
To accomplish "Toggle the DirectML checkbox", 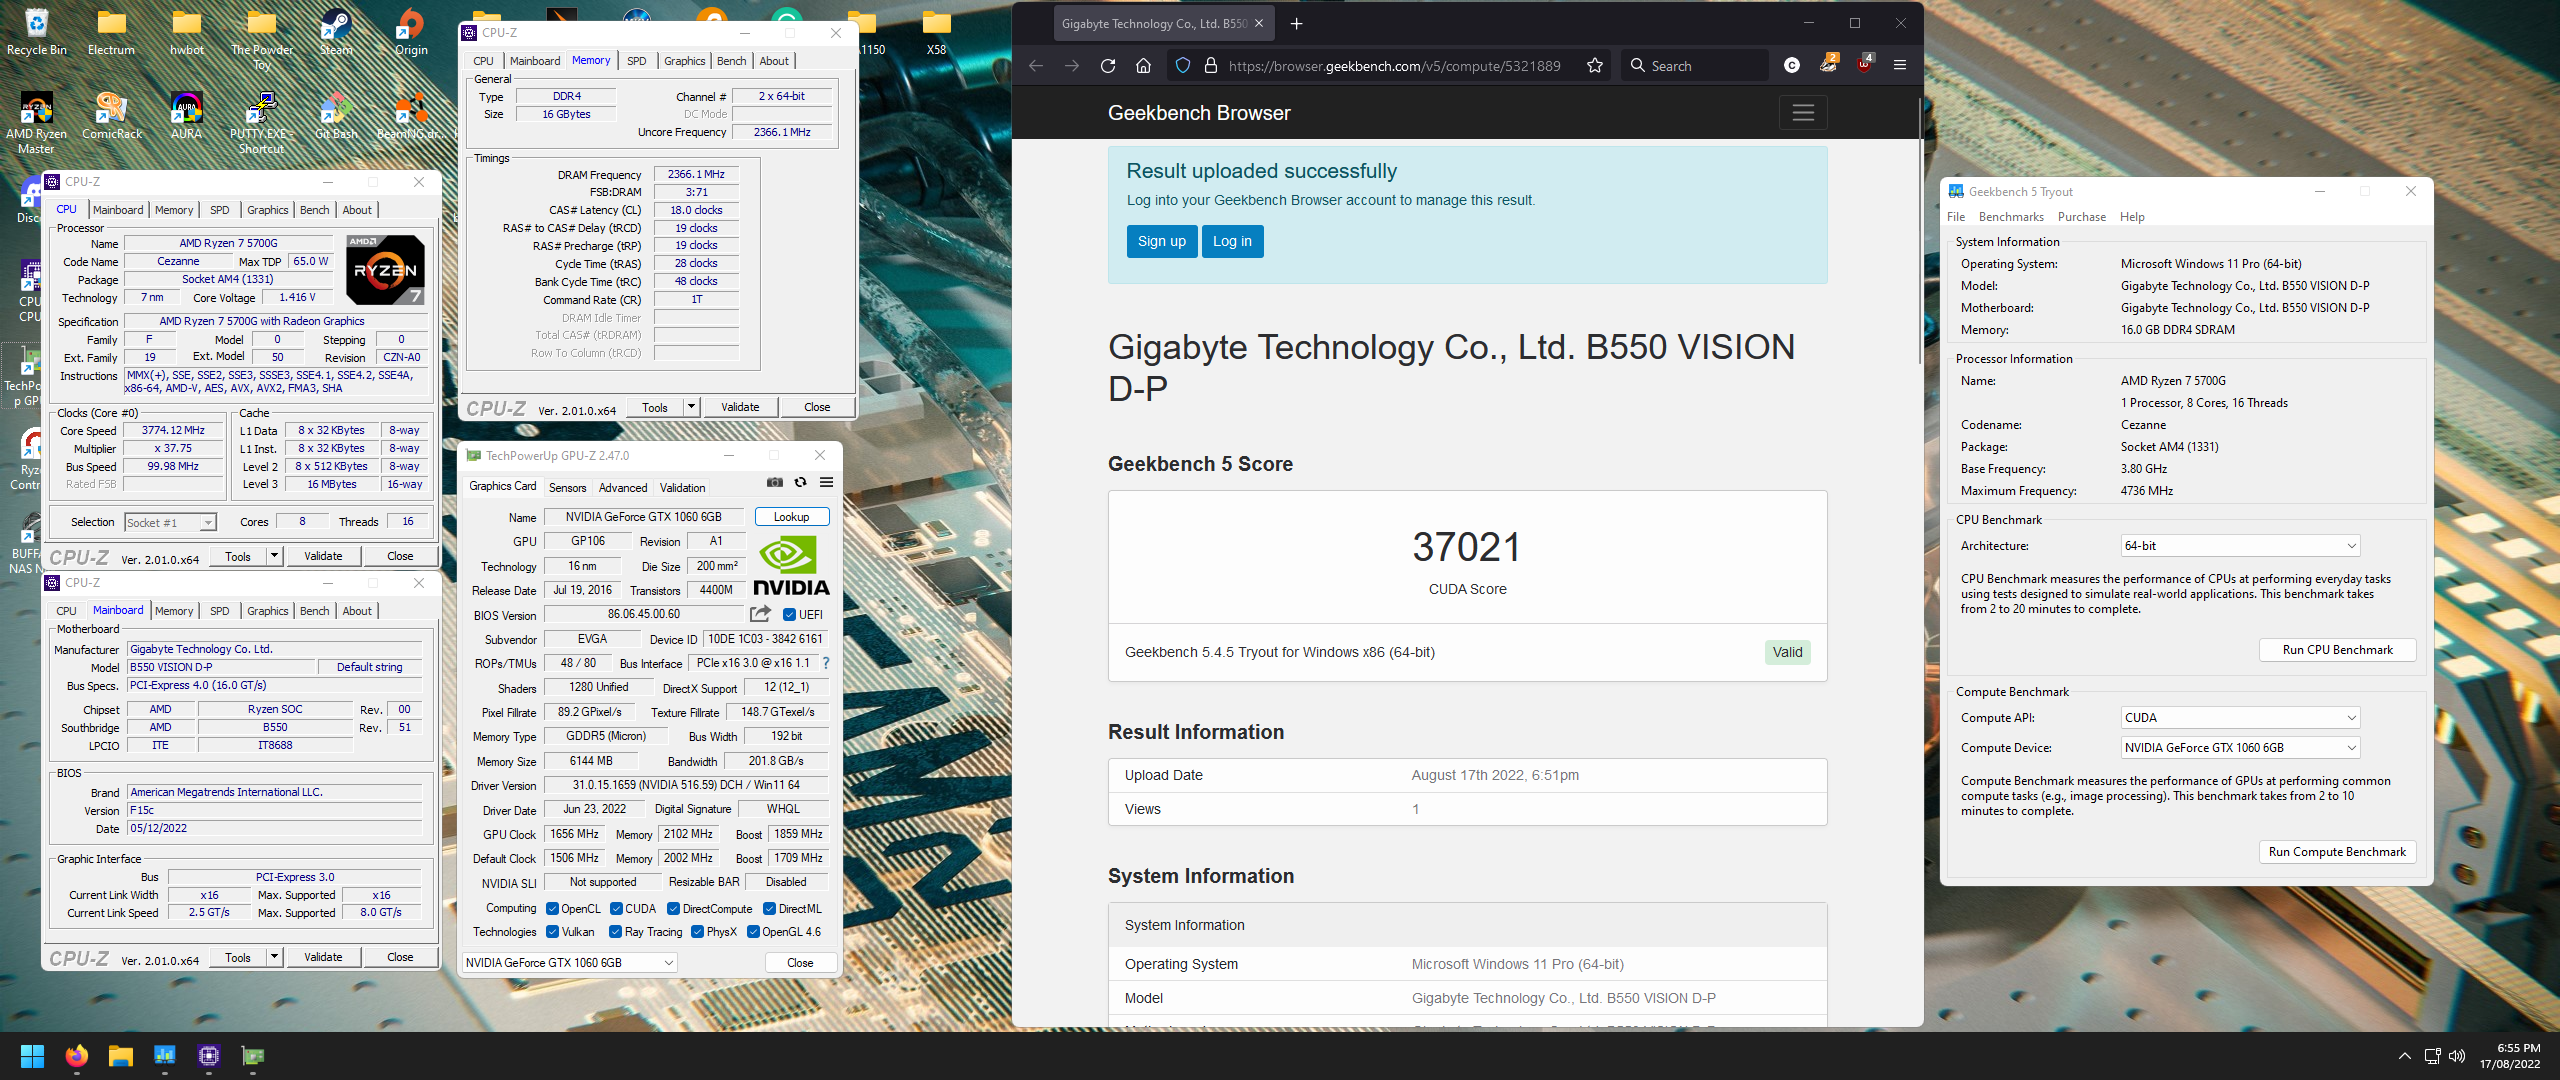I will pyautogui.click(x=769, y=909).
